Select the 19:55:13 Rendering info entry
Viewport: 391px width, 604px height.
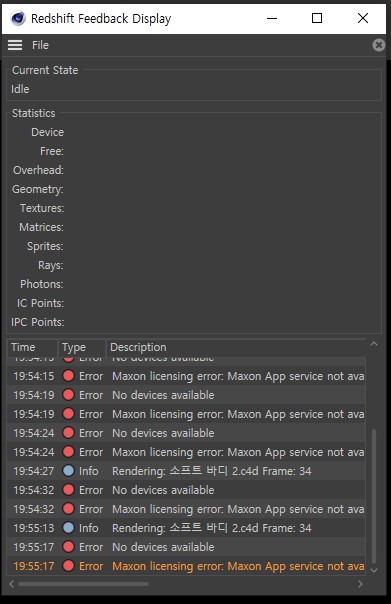pyautogui.click(x=186, y=528)
